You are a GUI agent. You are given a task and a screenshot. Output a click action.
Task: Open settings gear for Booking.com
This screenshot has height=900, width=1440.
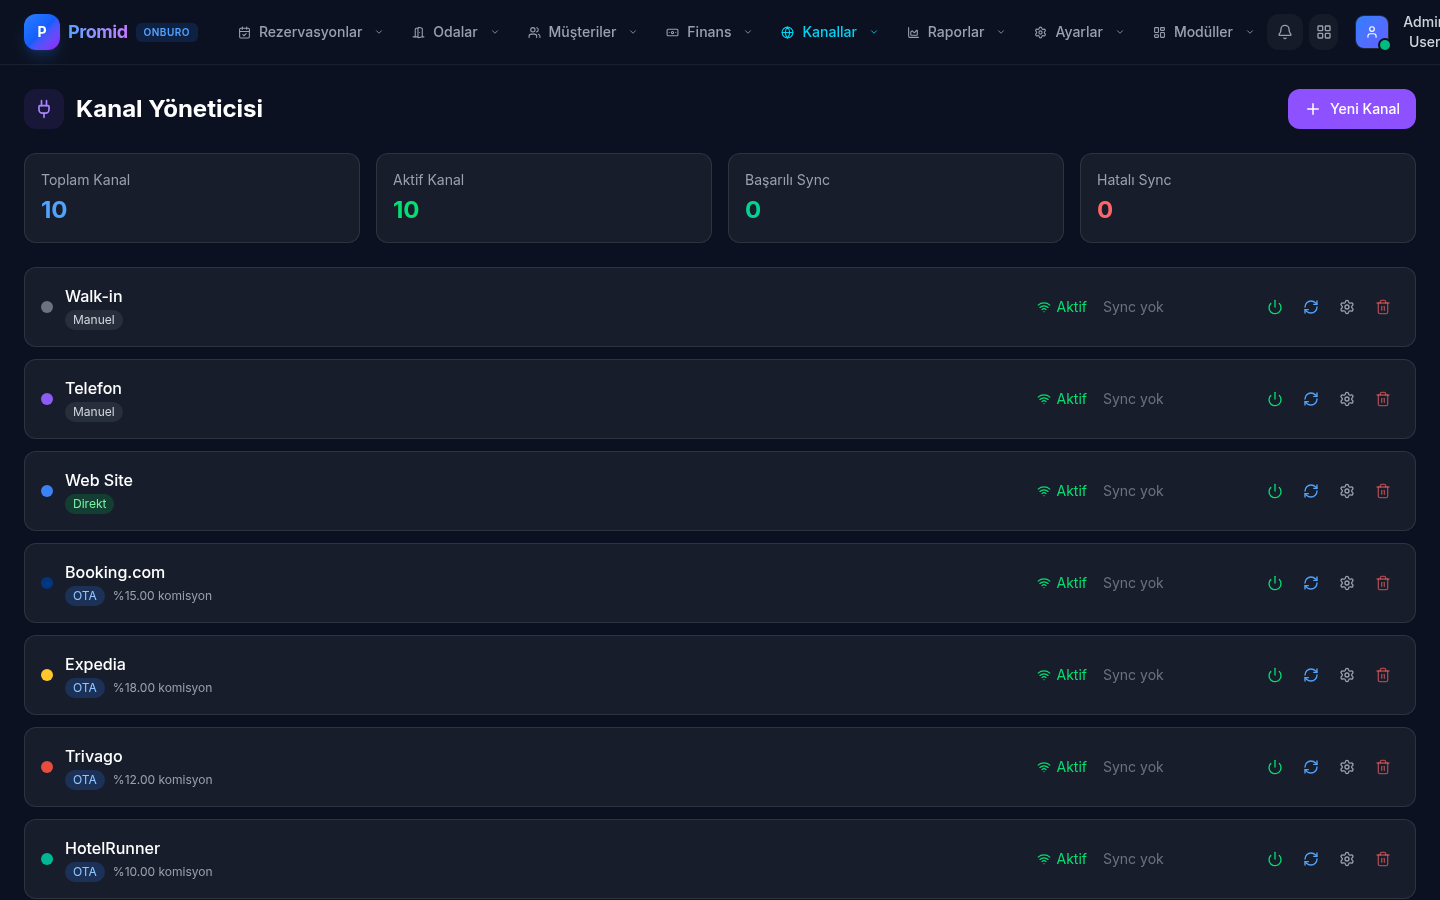[1347, 583]
